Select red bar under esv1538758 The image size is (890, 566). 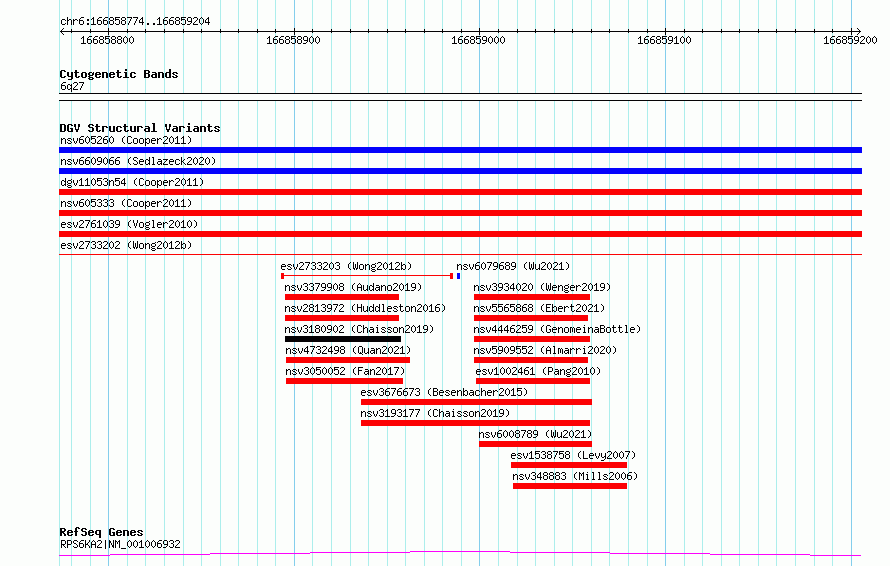pos(569,465)
